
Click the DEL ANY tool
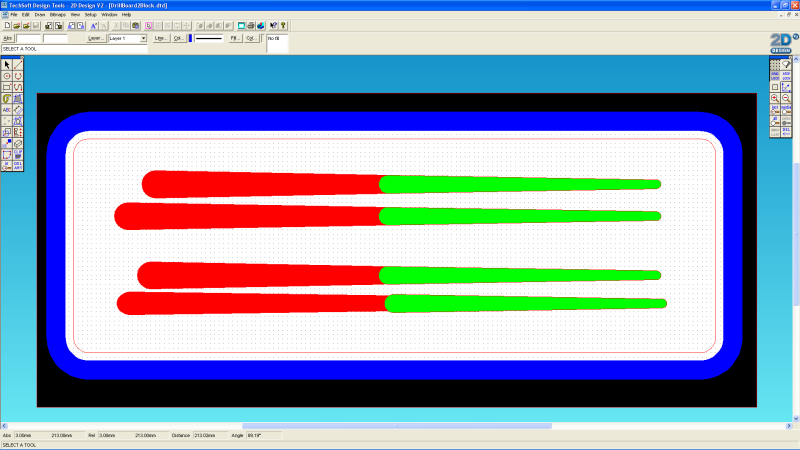pyautogui.click(x=18, y=166)
